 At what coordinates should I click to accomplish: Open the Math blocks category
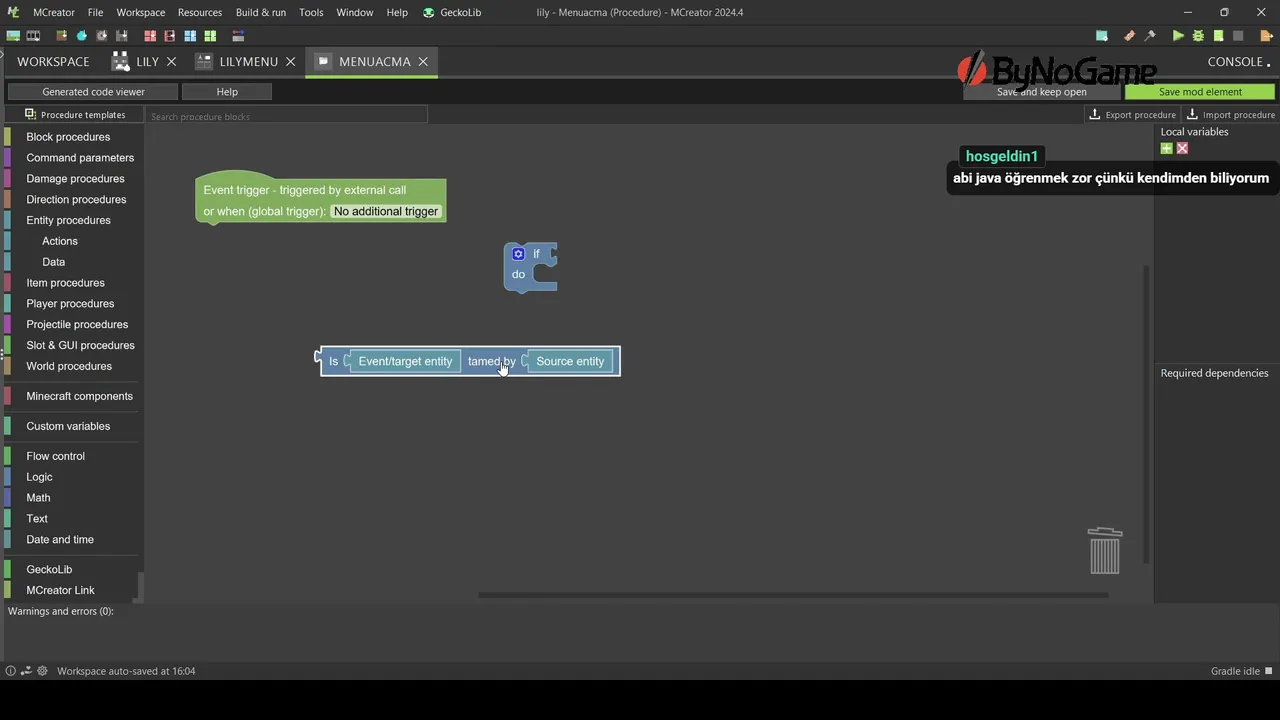38,498
